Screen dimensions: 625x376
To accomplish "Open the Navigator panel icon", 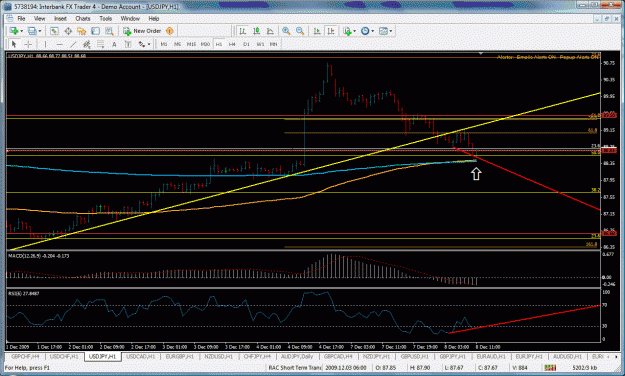I will pyautogui.click(x=82, y=31).
